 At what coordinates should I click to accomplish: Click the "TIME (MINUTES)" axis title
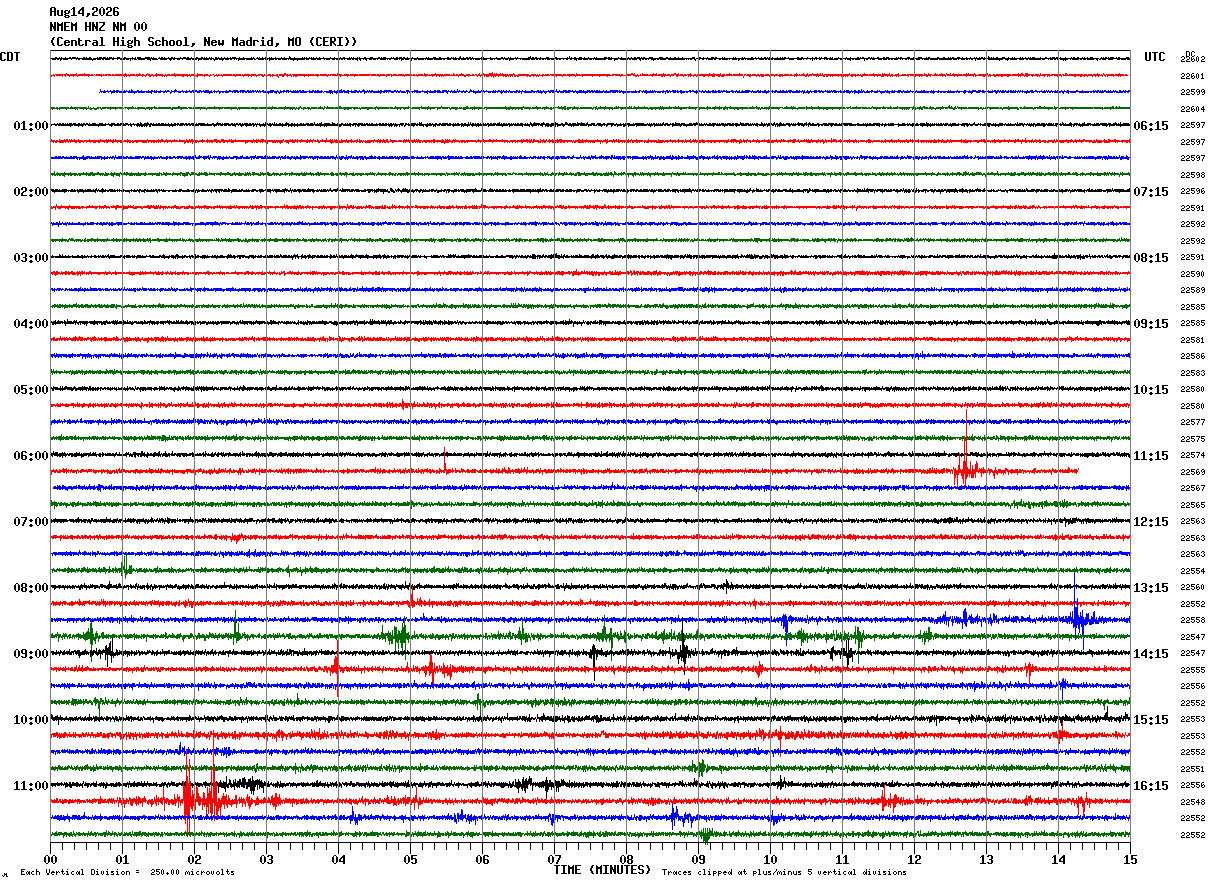tap(602, 870)
